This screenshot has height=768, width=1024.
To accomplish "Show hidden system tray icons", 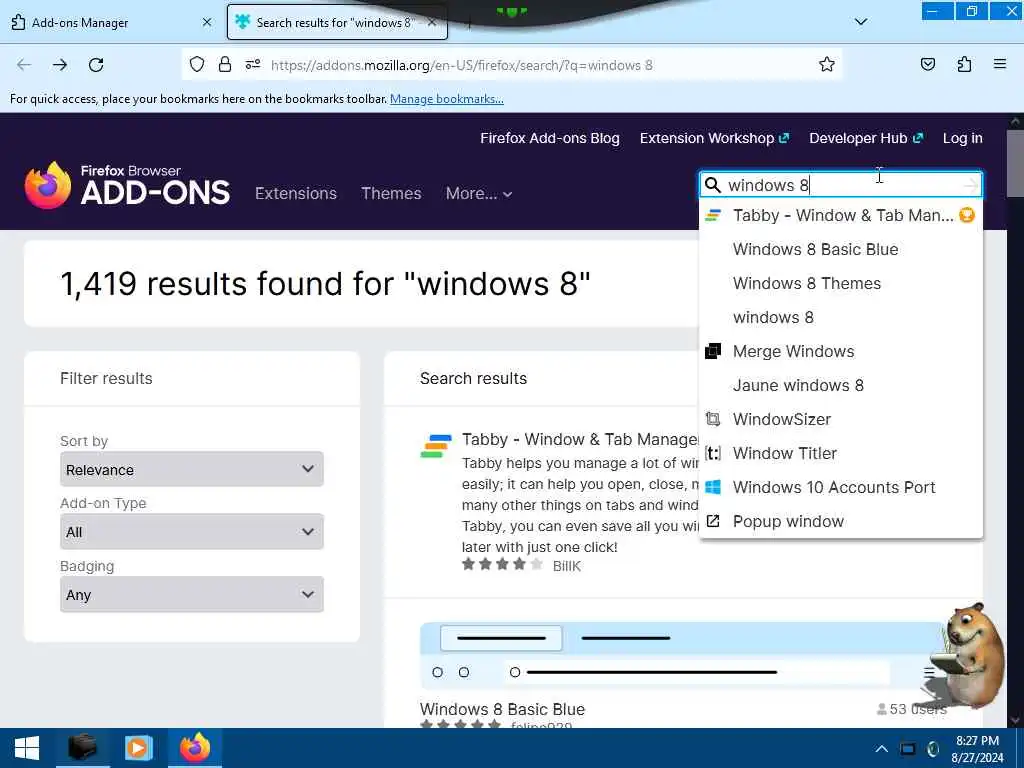I will point(882,748).
